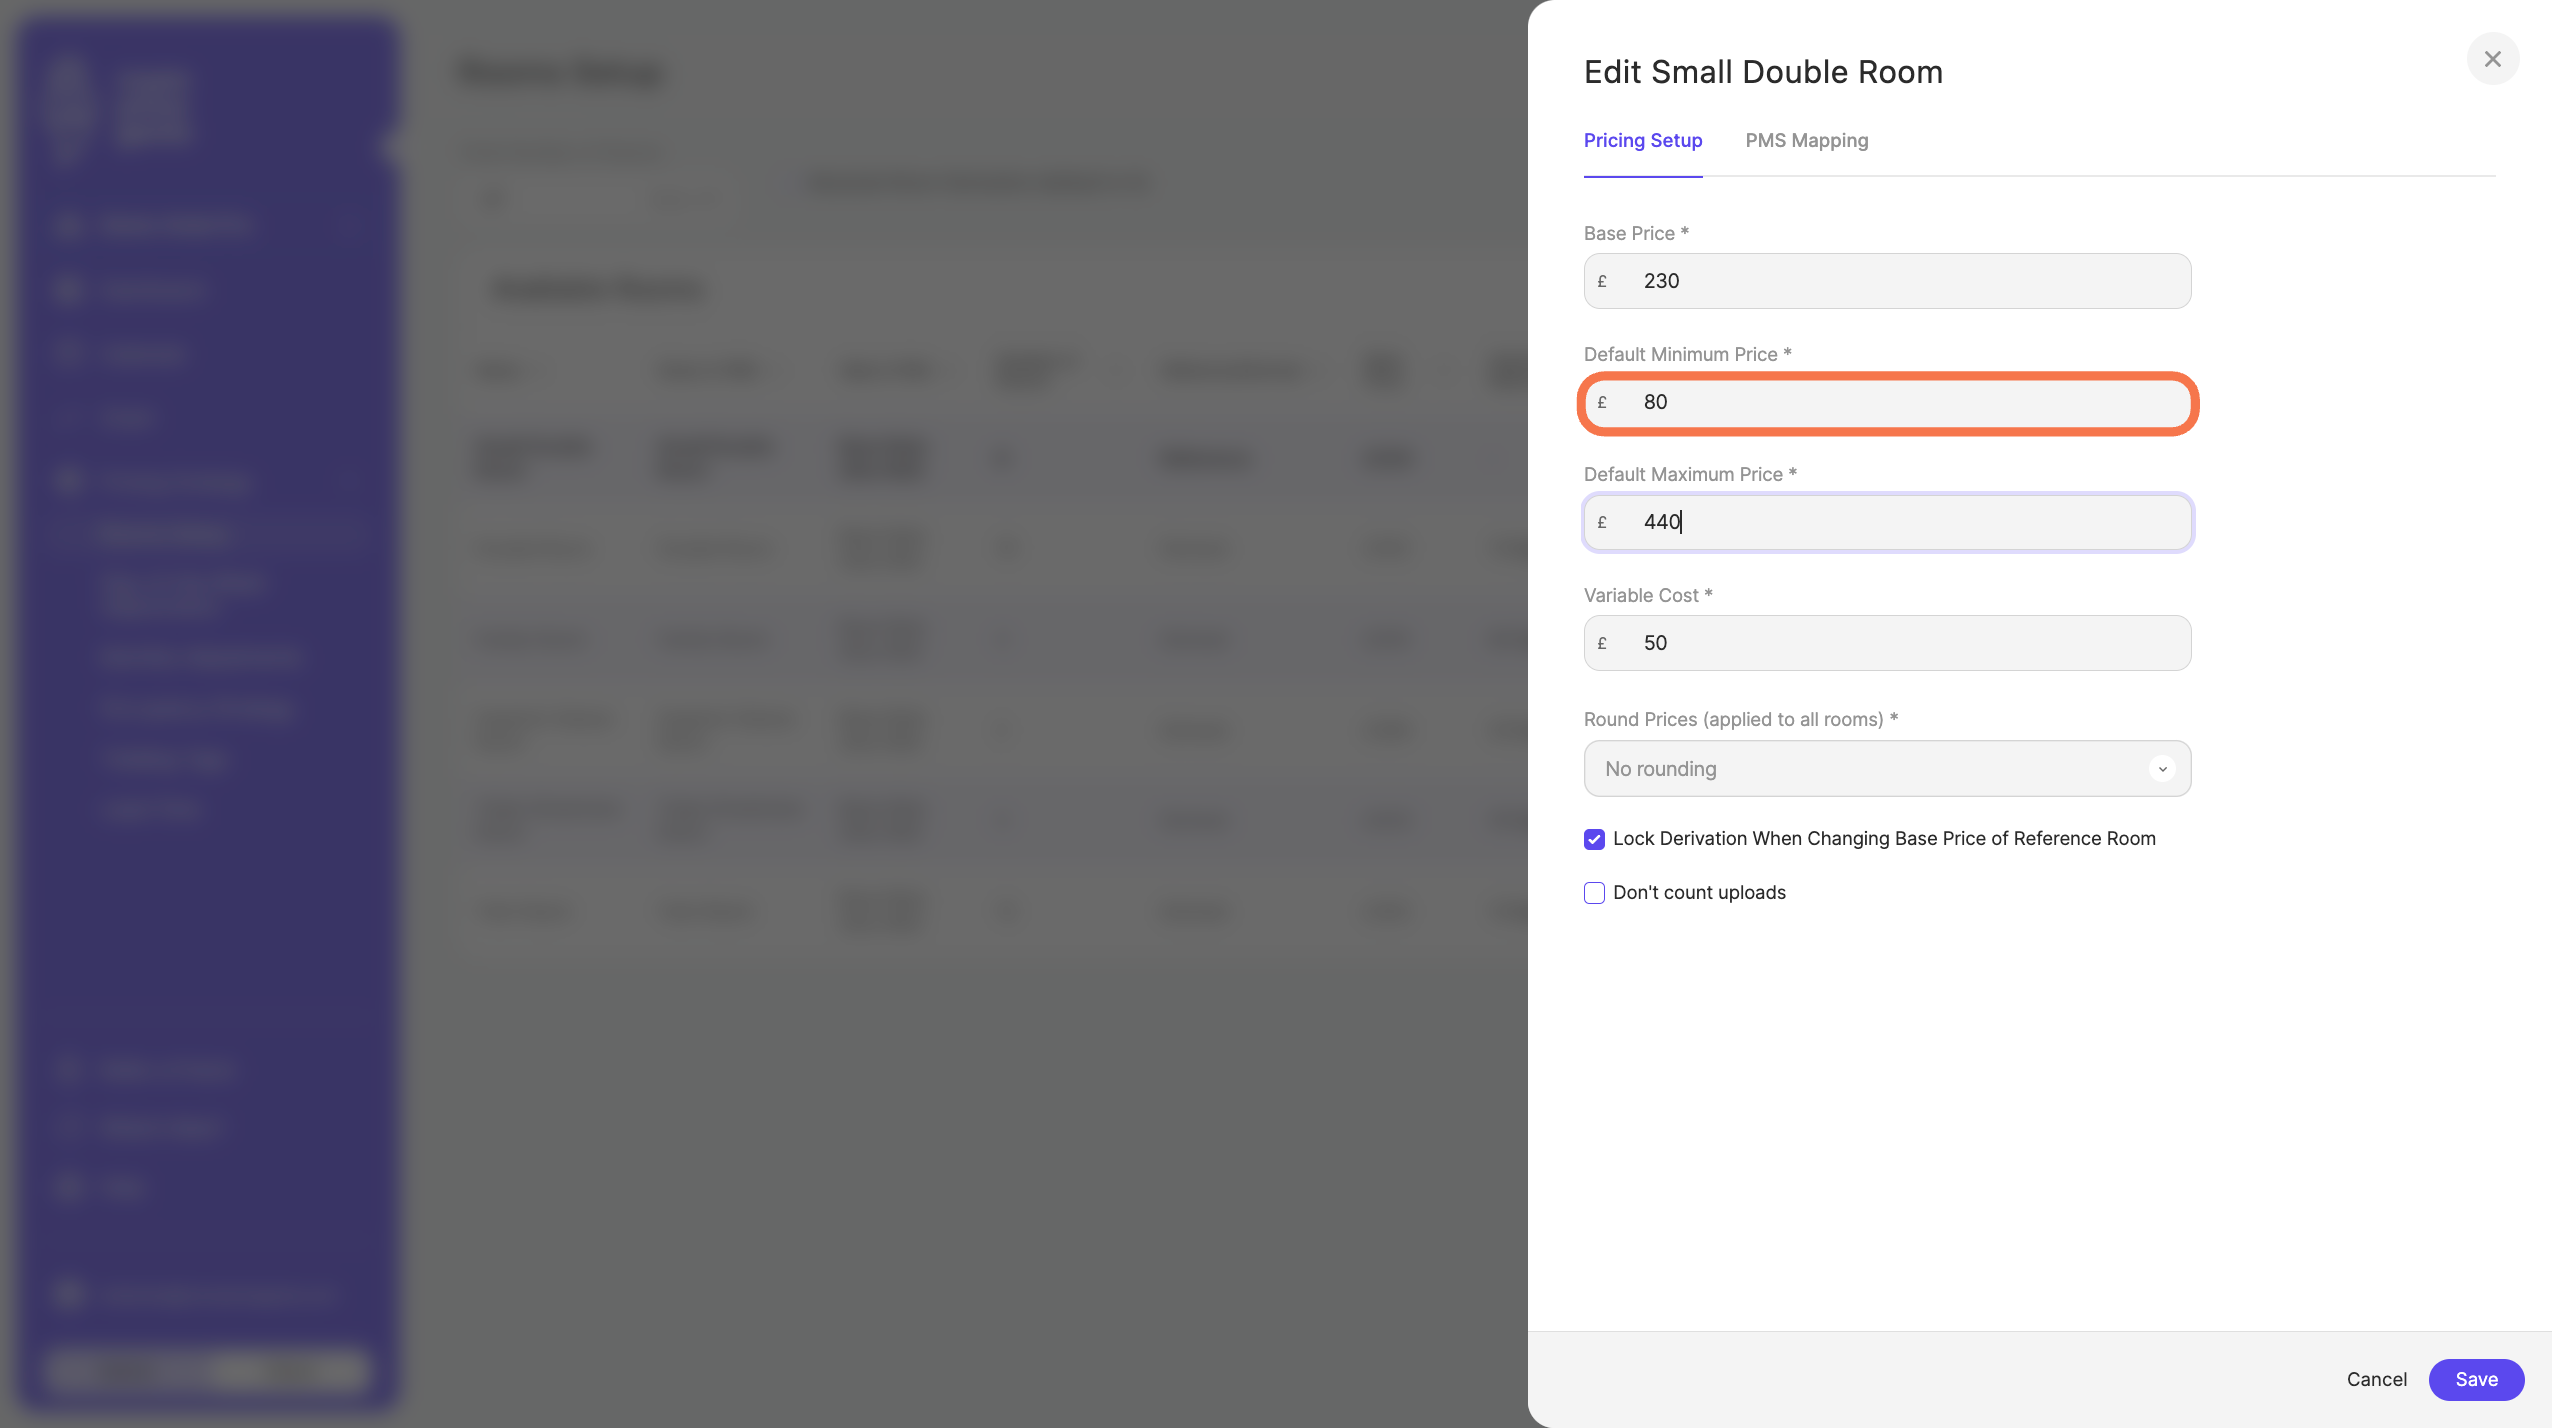
Task: Cancel editing the room
Action: click(x=2376, y=1379)
